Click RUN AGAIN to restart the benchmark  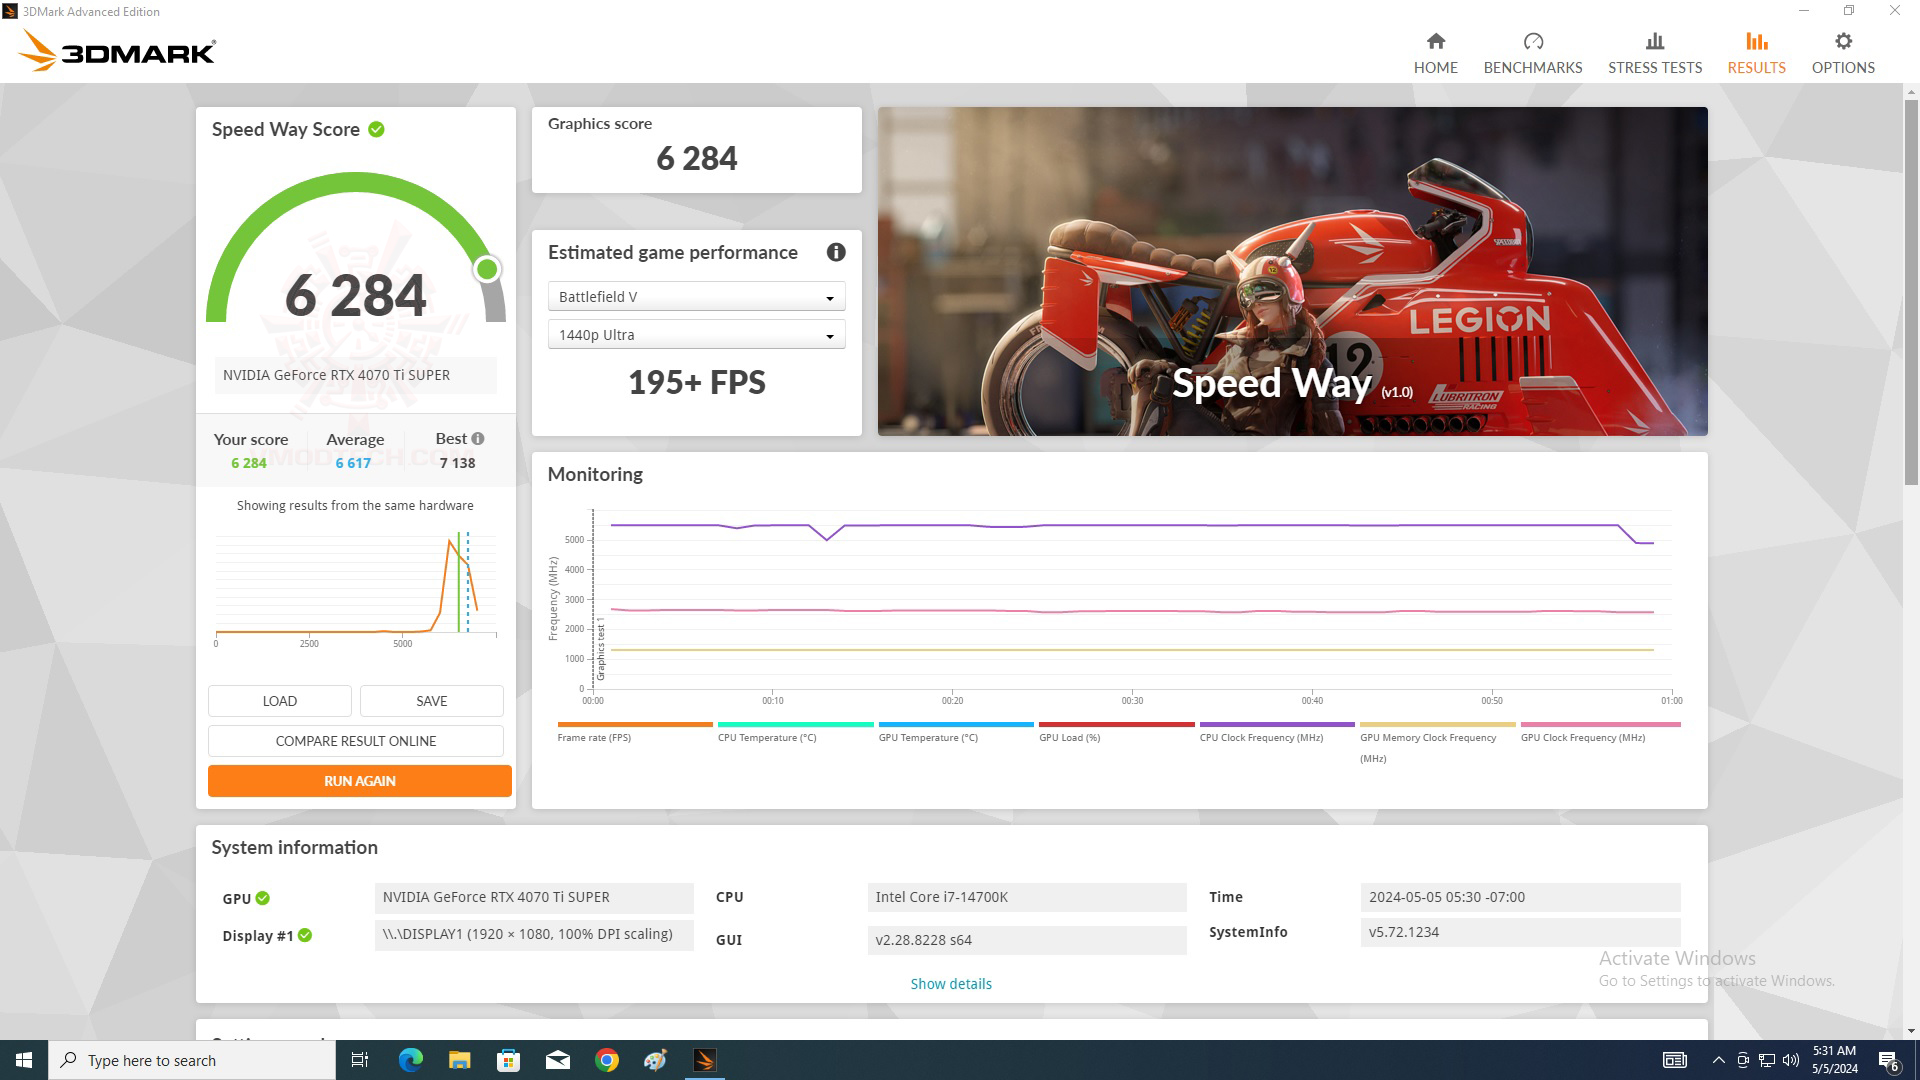tap(358, 780)
